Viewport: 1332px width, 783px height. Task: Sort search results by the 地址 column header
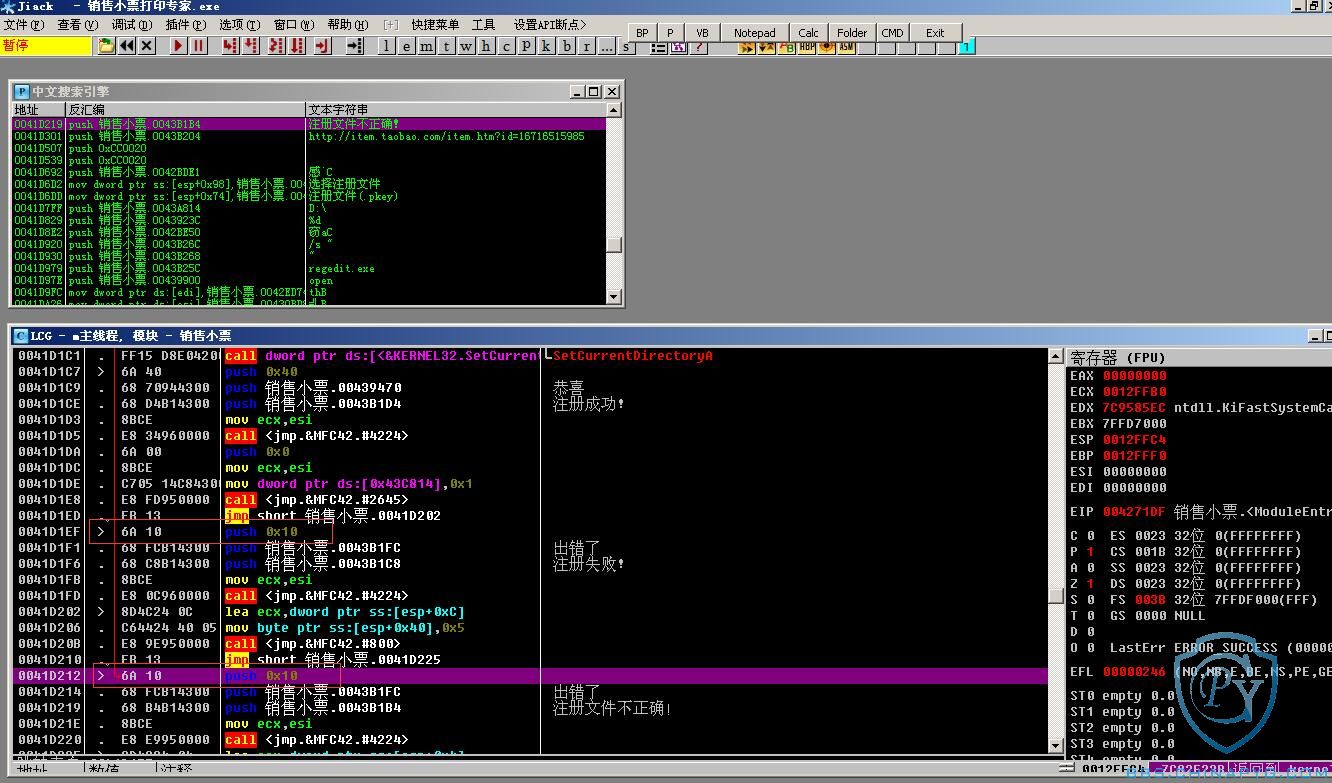coord(39,109)
